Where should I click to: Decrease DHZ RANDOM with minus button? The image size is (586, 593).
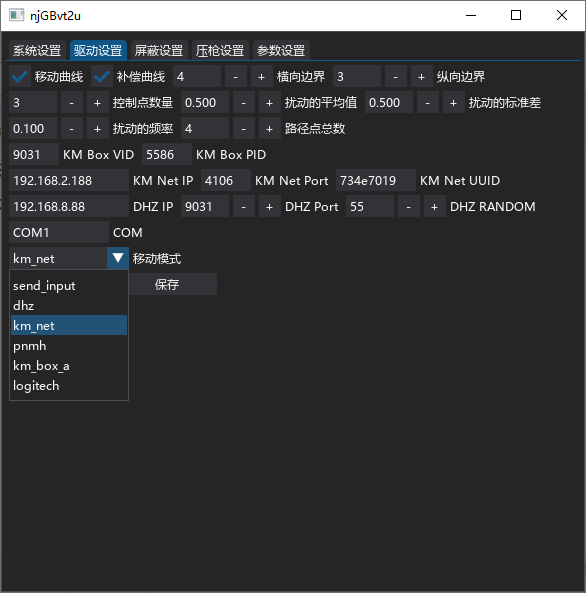pyautogui.click(x=409, y=206)
